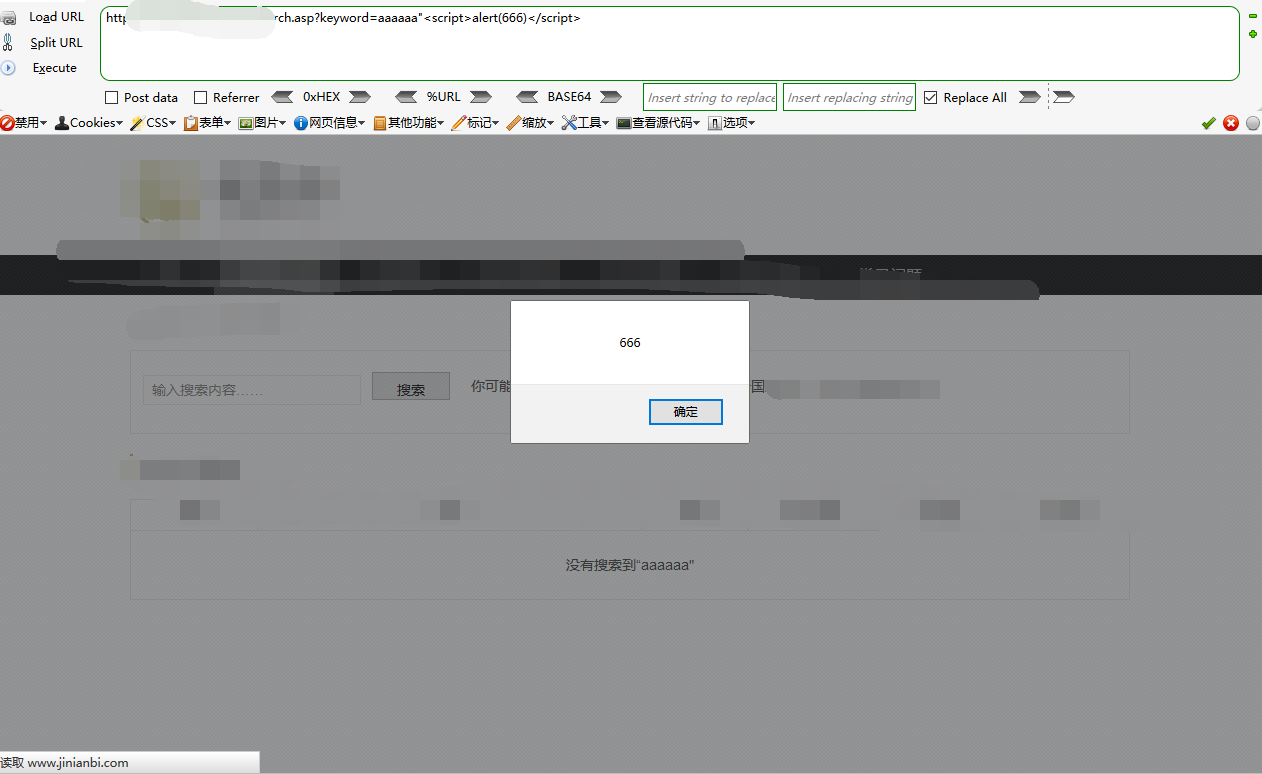Click the 搜索 search button on page
Viewport: 1262px width, 774px height.
pos(411,388)
